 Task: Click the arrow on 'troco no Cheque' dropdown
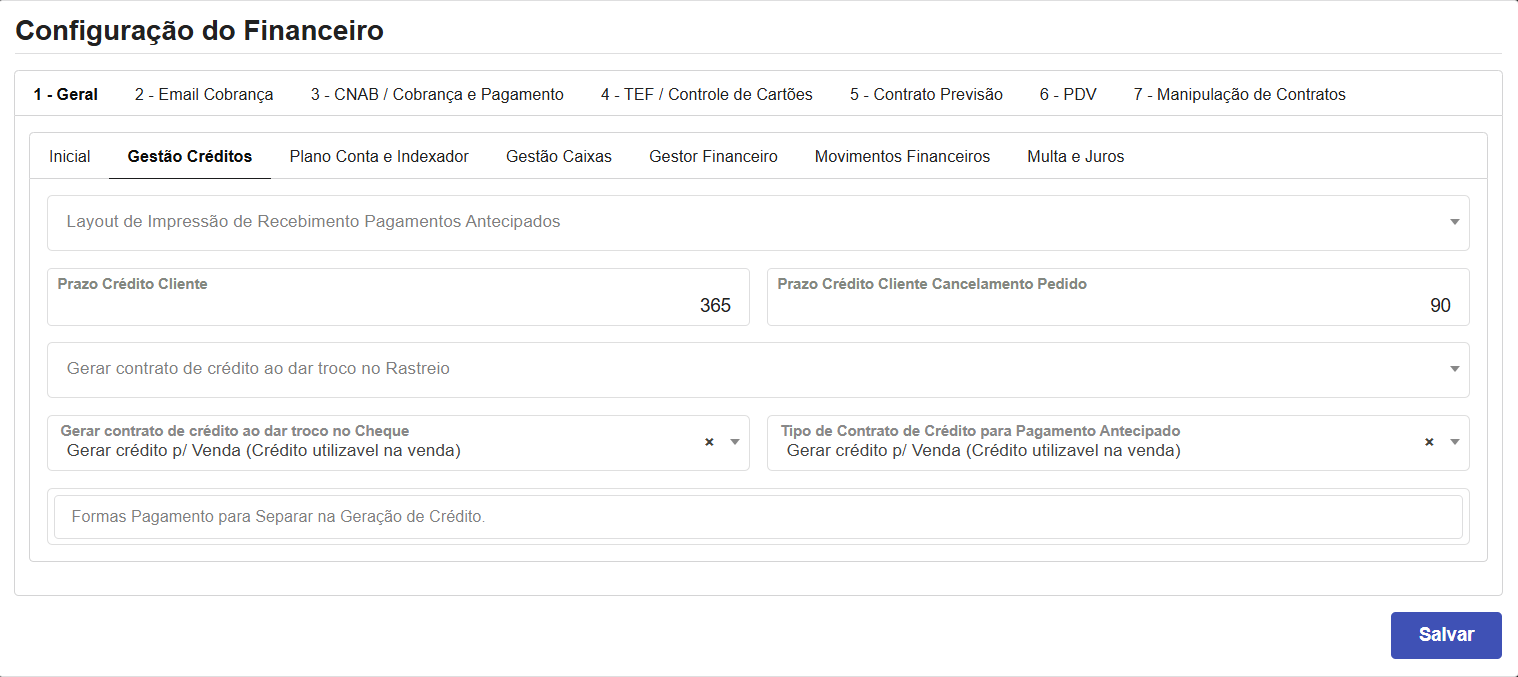point(735,441)
